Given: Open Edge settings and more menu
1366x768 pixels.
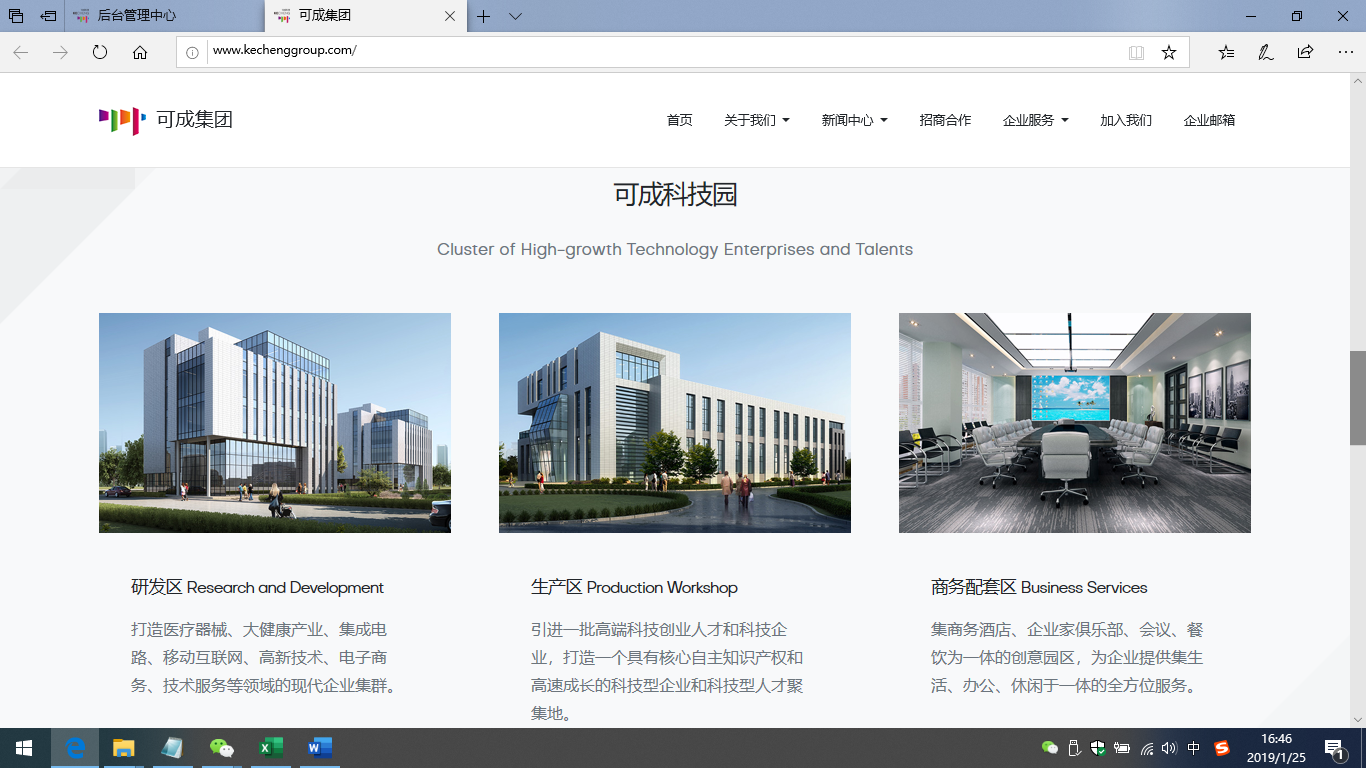Looking at the screenshot, I should tap(1345, 52).
